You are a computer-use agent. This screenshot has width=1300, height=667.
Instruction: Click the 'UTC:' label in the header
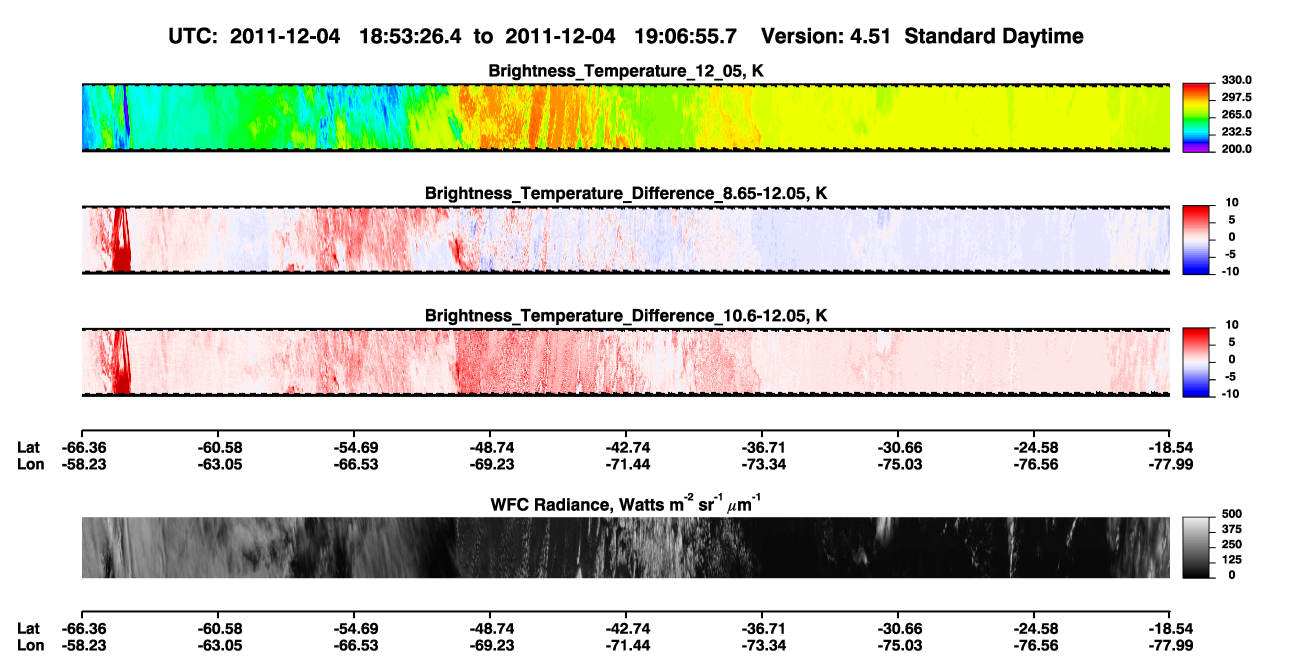tap(195, 37)
